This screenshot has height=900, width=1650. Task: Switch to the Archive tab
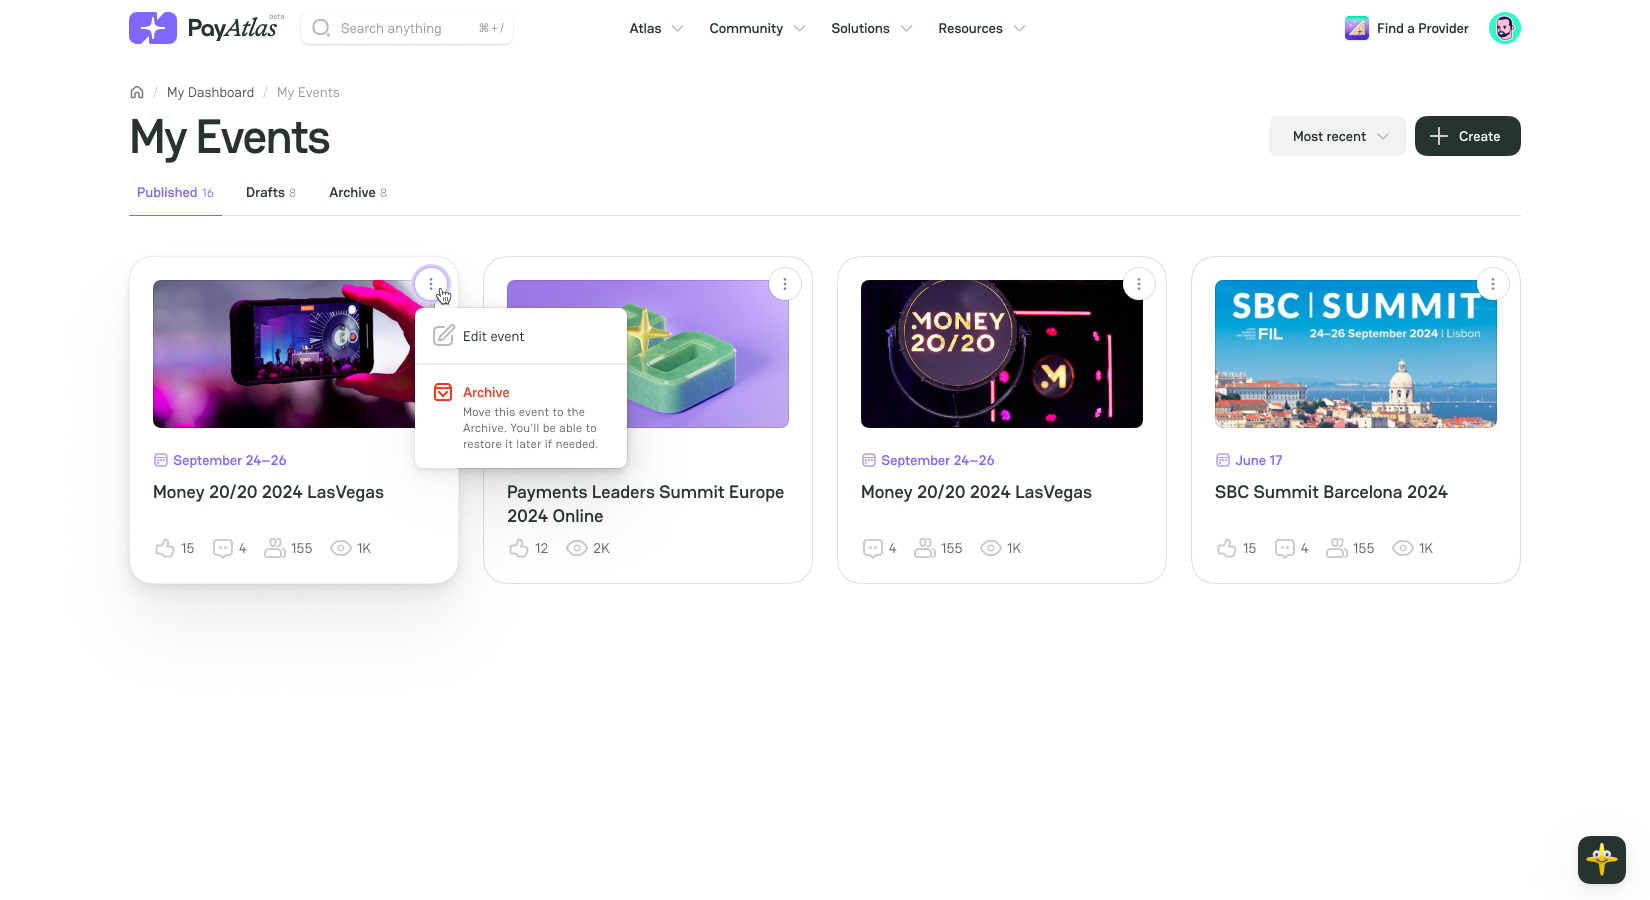[x=357, y=192]
